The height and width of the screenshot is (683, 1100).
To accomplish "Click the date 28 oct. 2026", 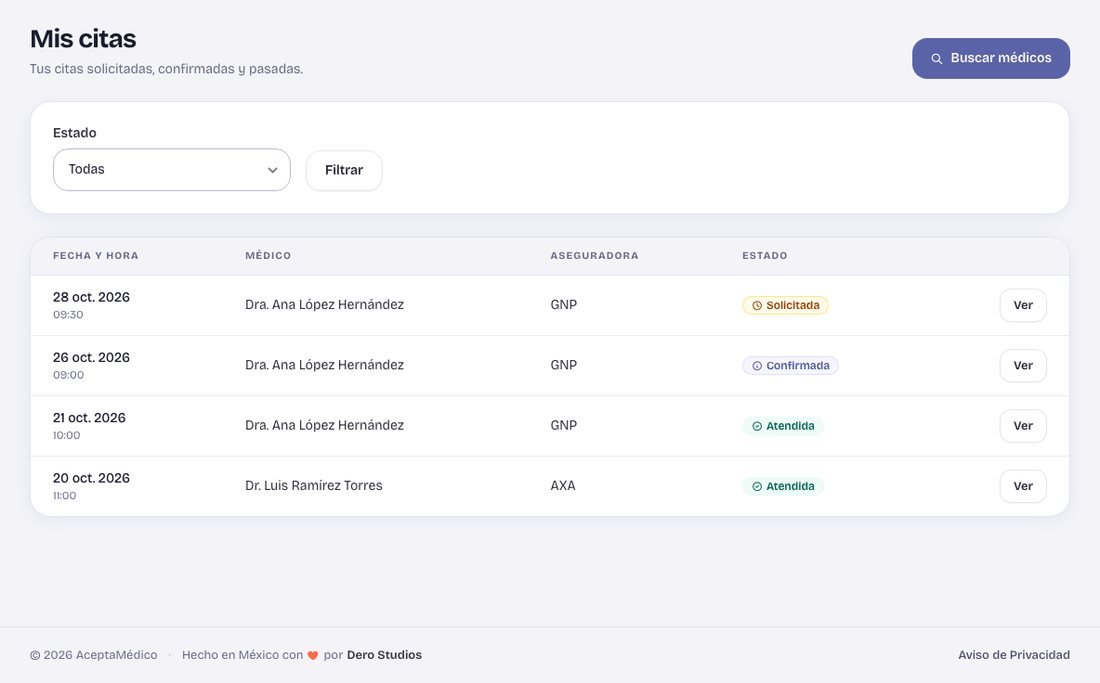I will [x=91, y=297].
